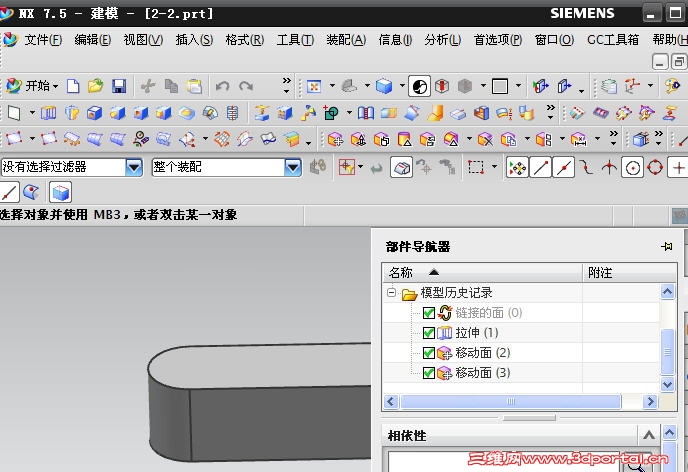The image size is (688, 472).
Task: Click the Move Face synchronous modeling icon
Action: click(x=335, y=140)
